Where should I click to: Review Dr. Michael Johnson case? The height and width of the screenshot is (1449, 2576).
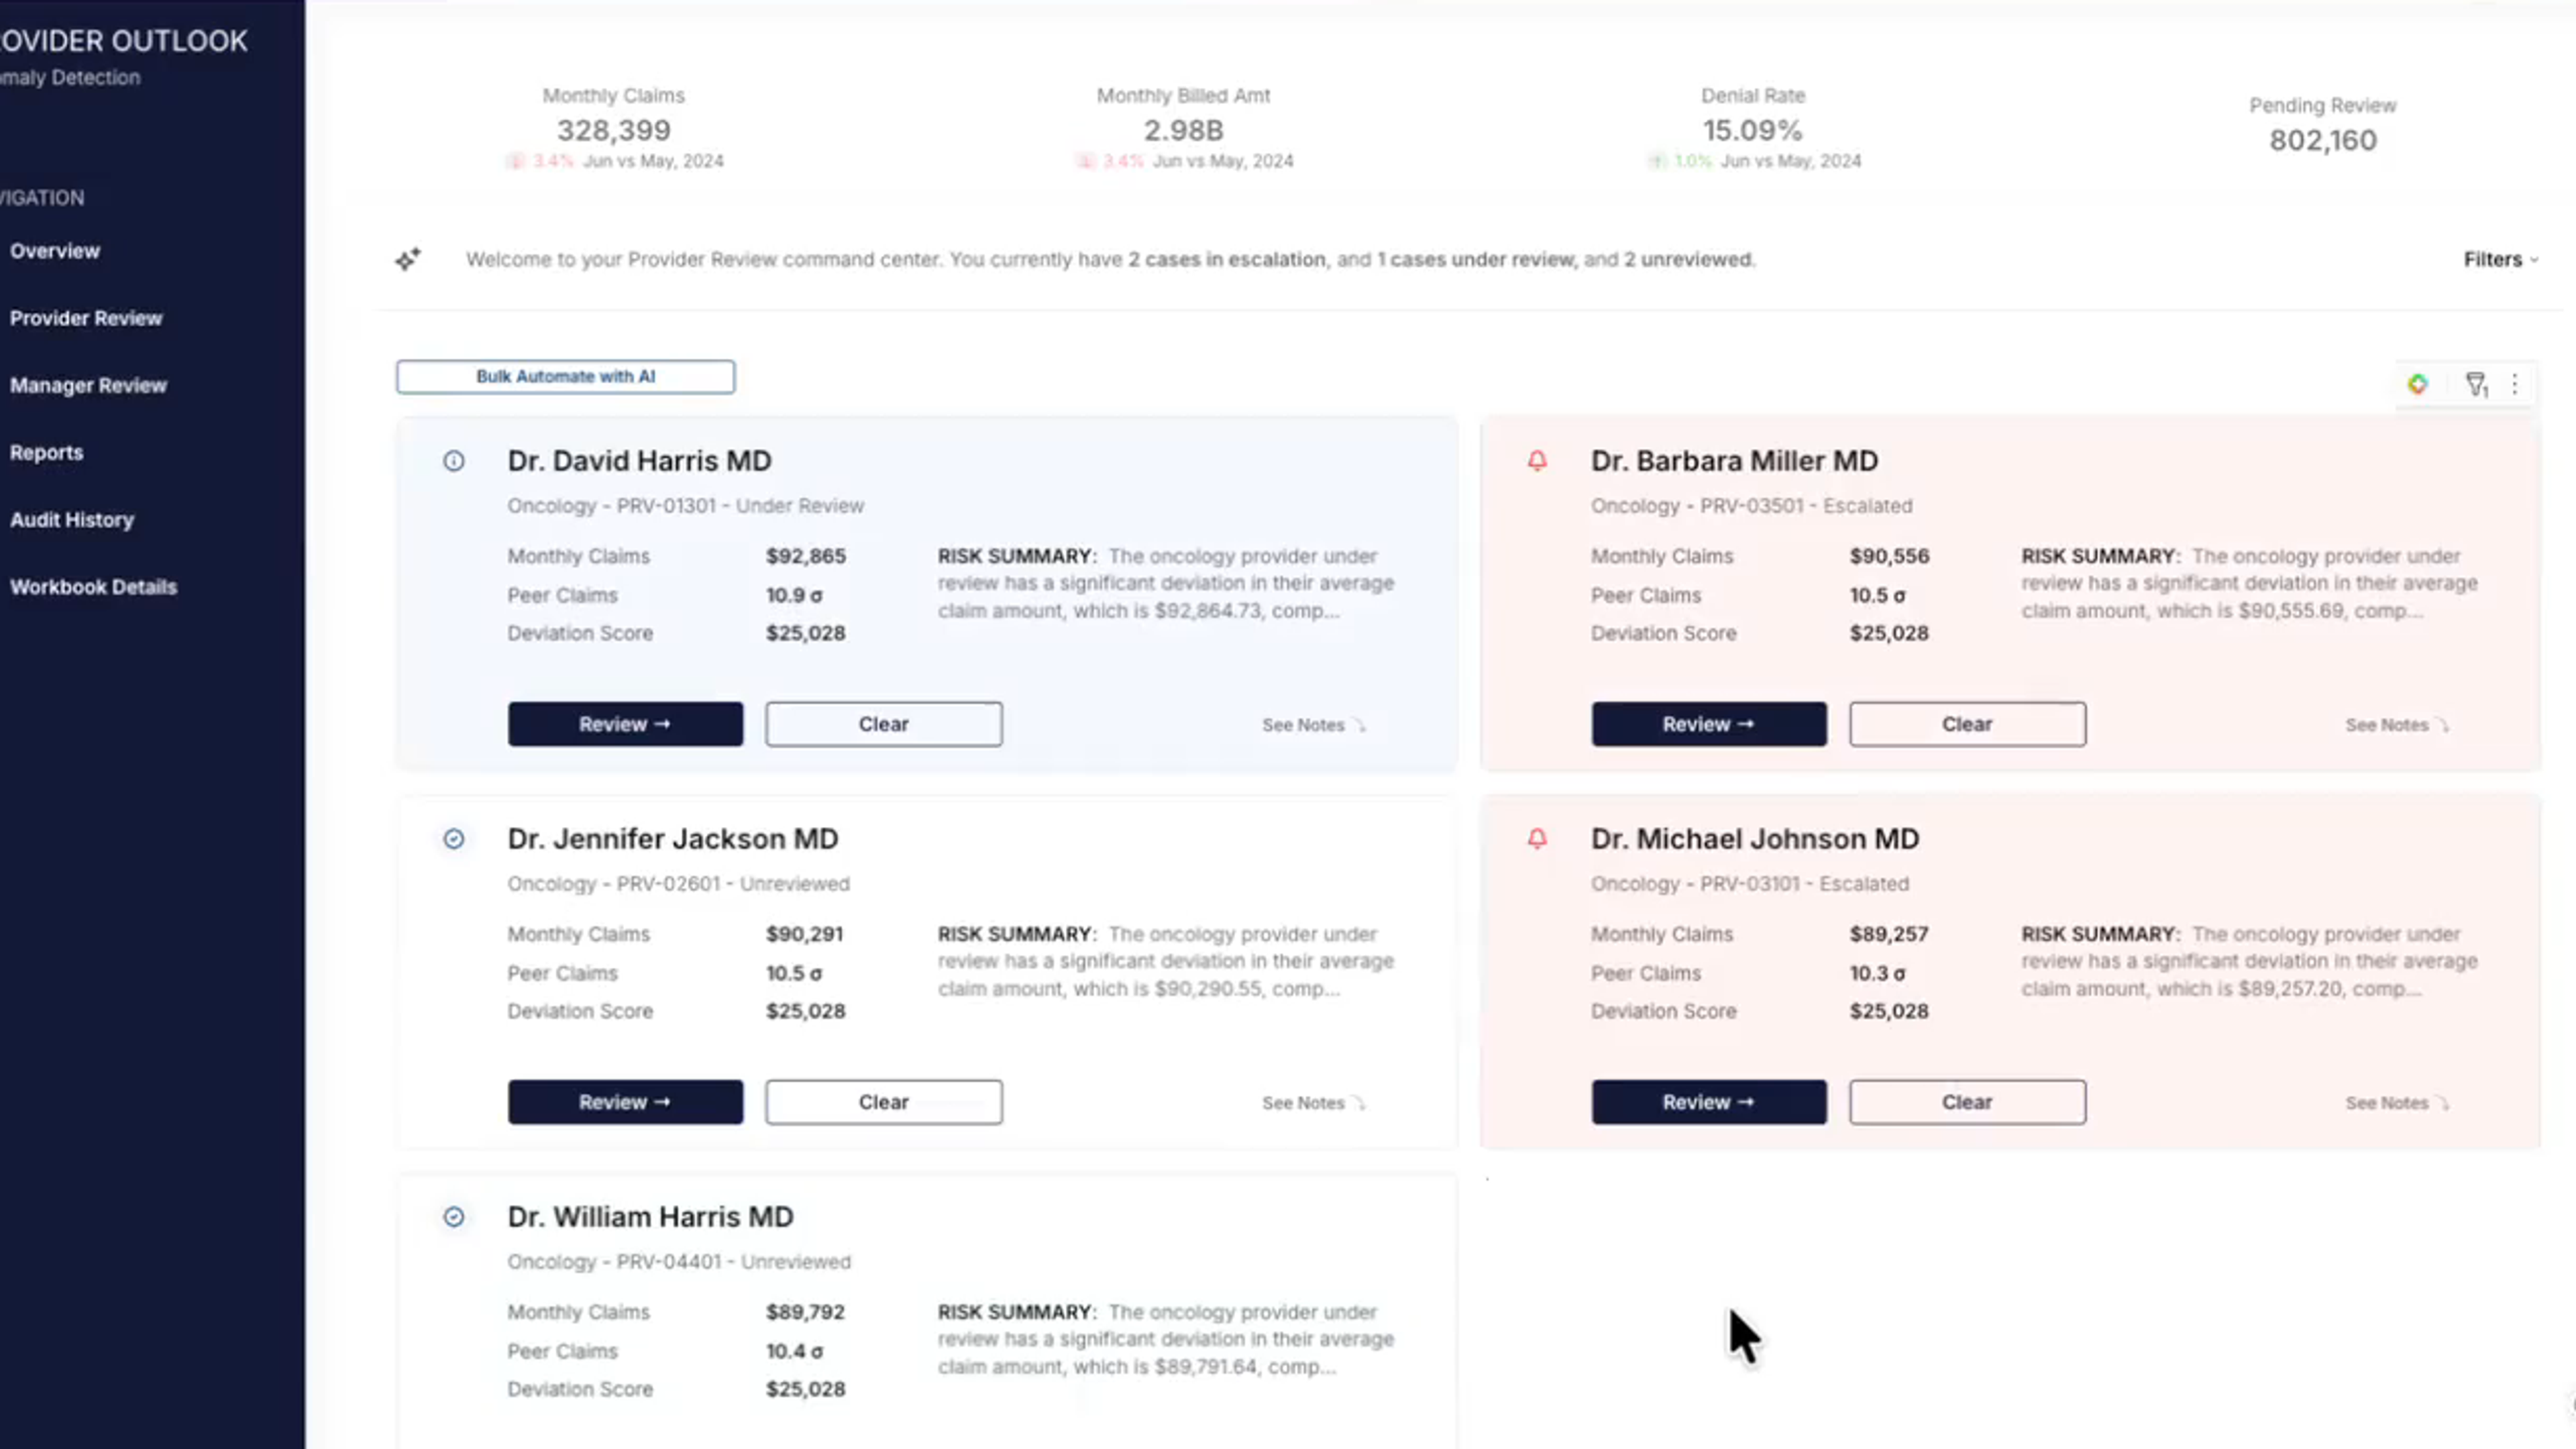1709,1102
